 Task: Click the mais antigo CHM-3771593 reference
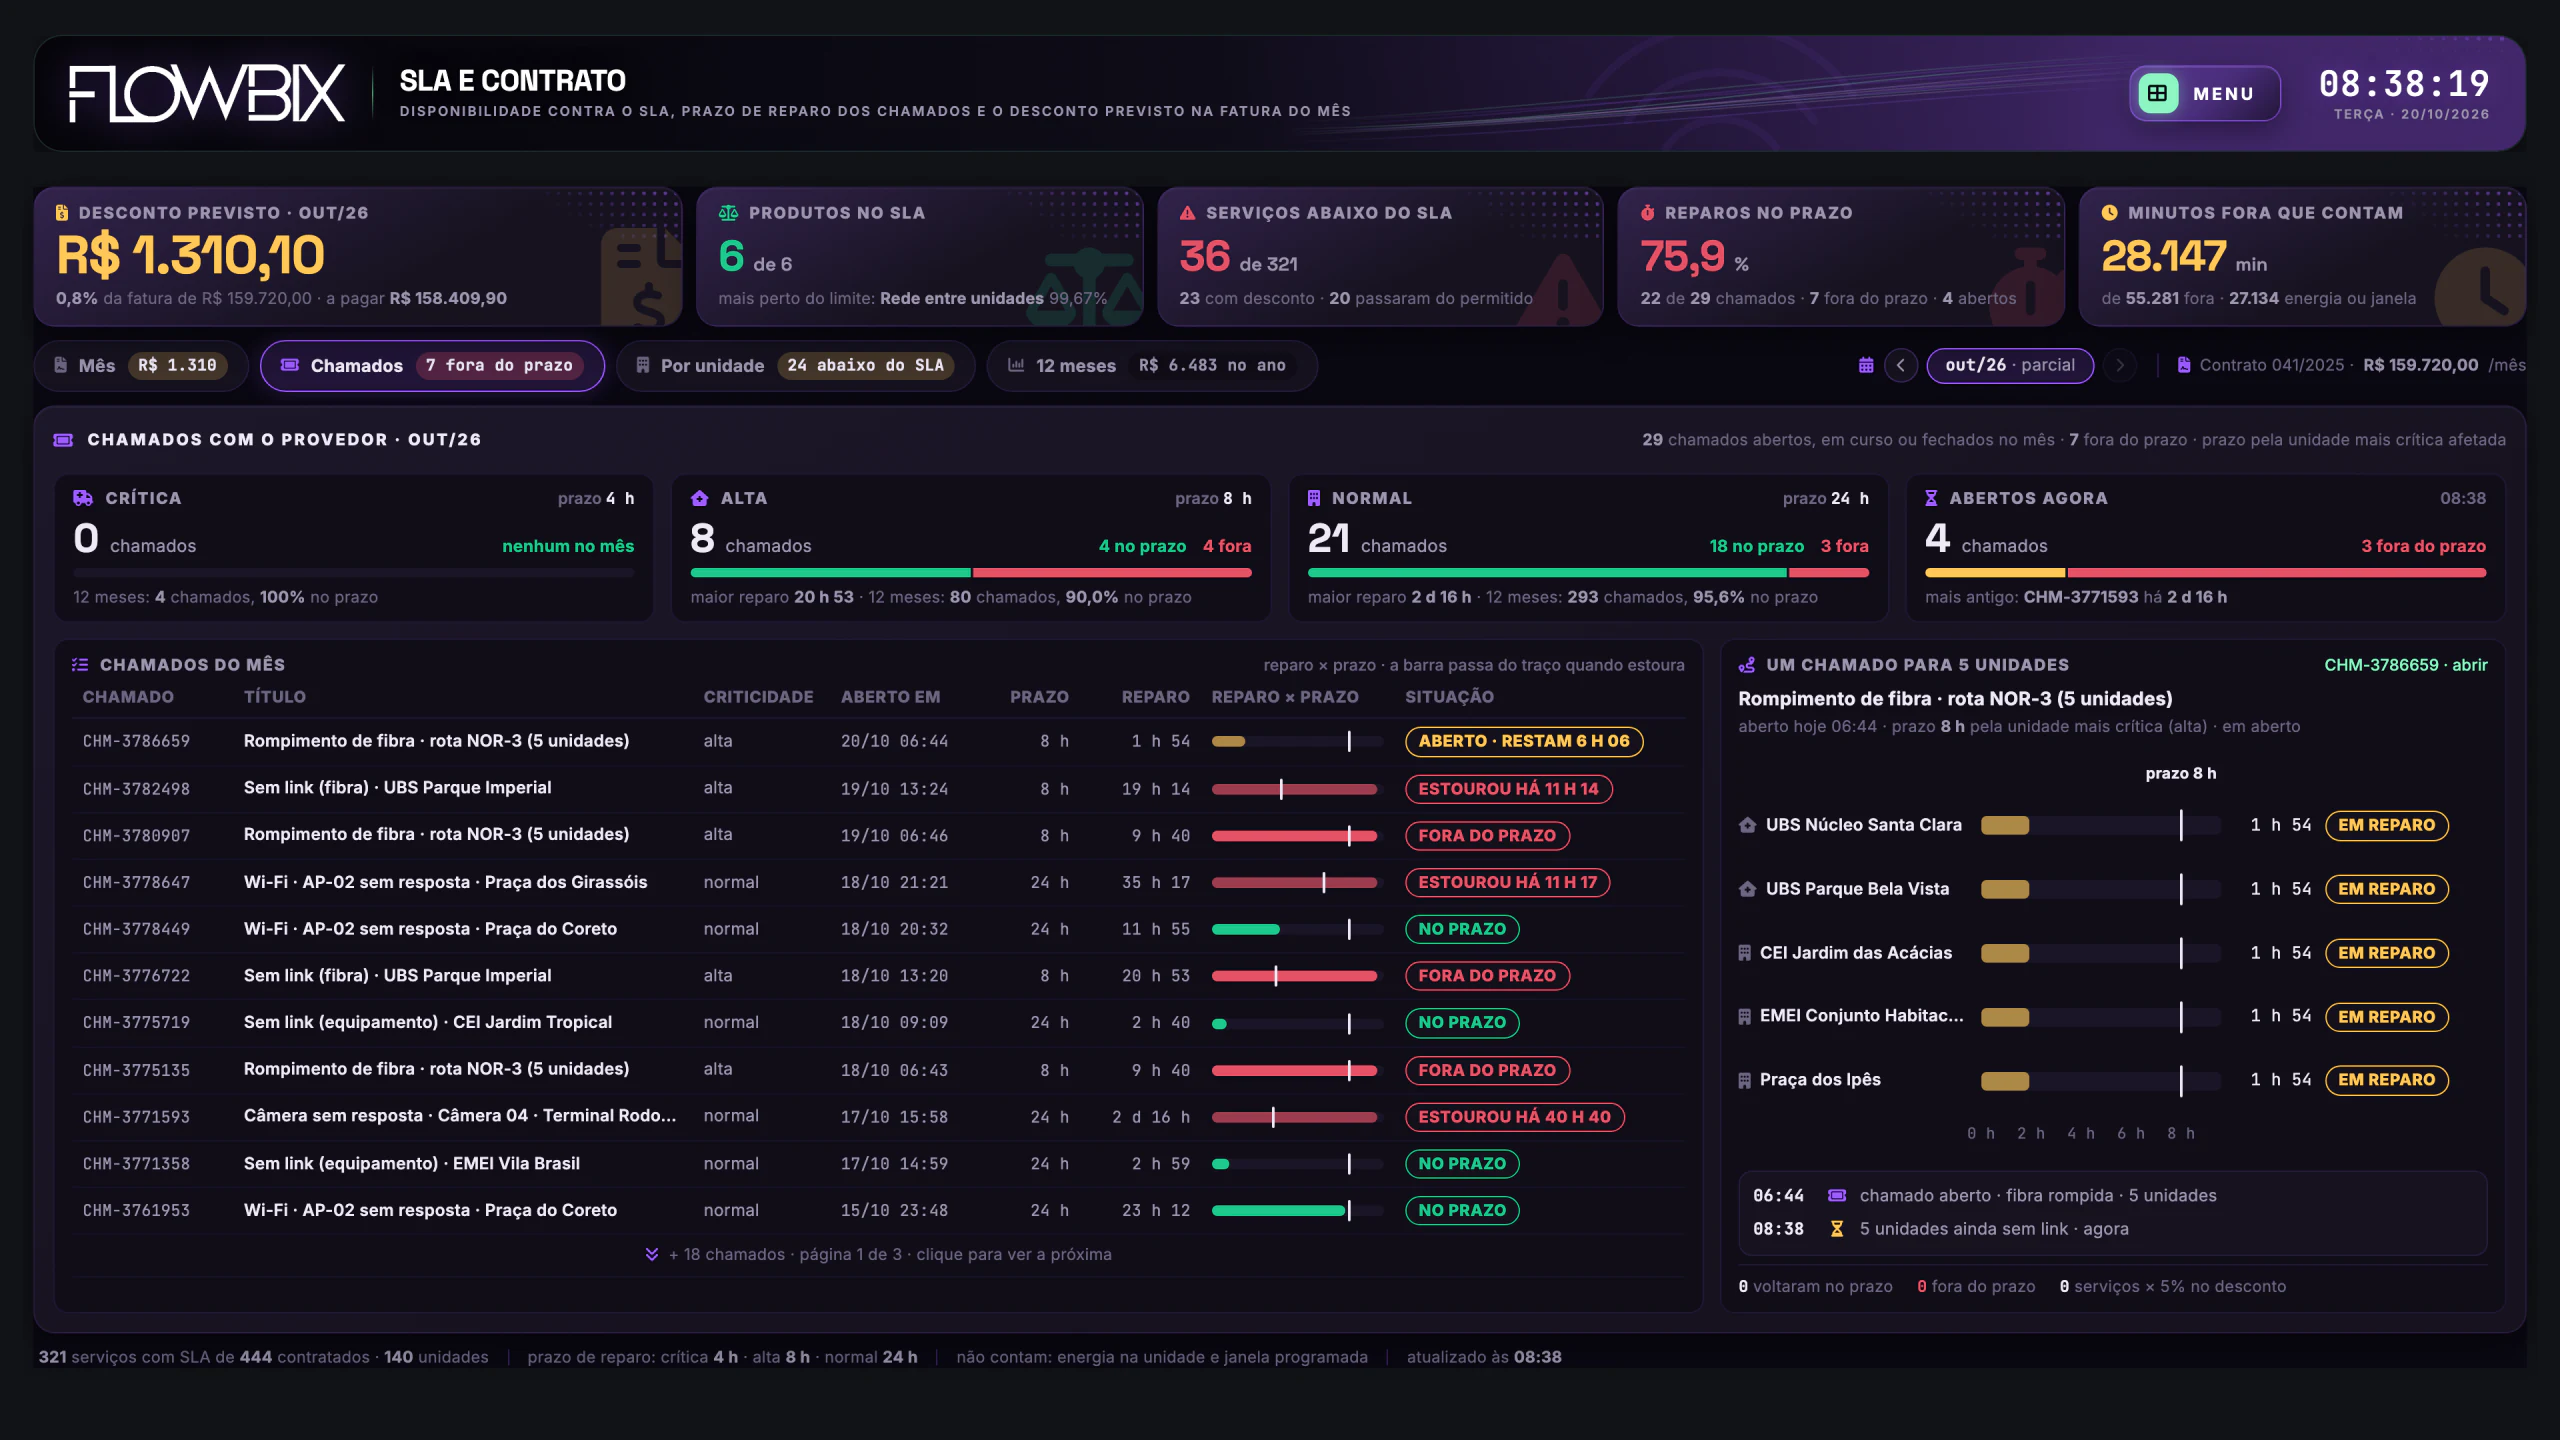2080,597
